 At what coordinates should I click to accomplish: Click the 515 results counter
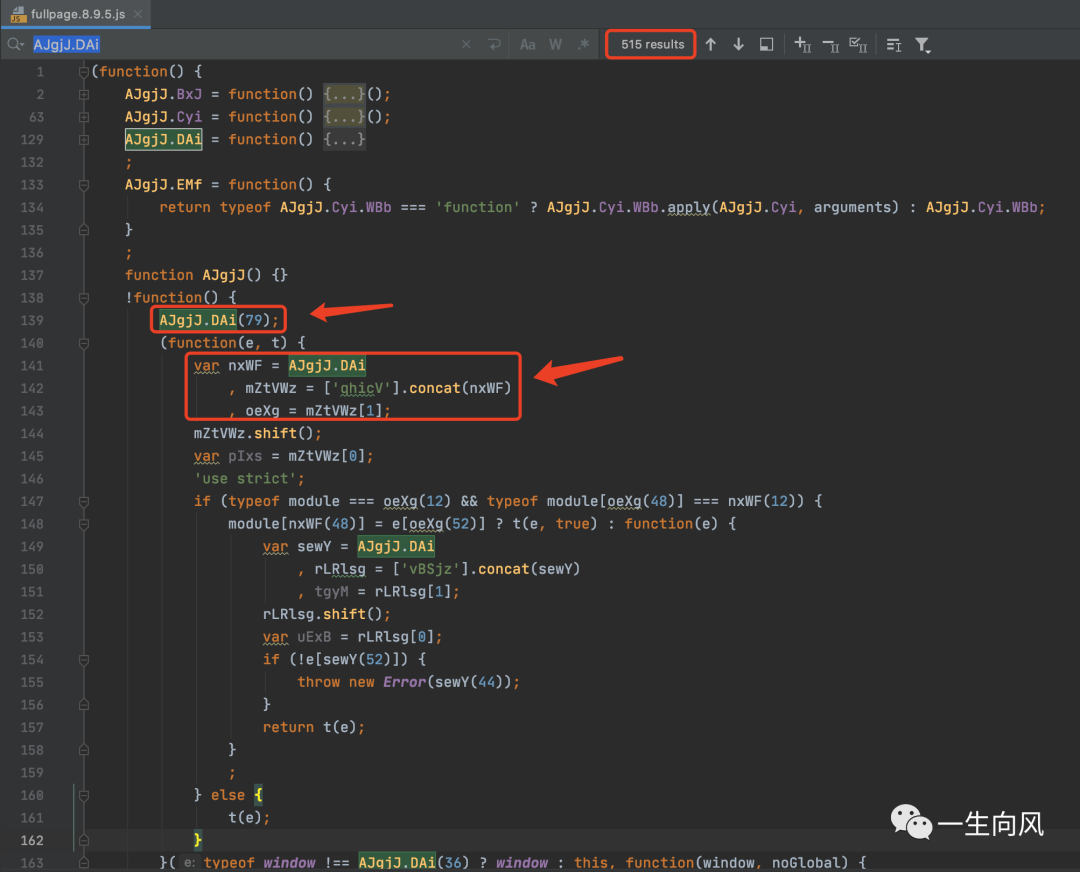652,45
